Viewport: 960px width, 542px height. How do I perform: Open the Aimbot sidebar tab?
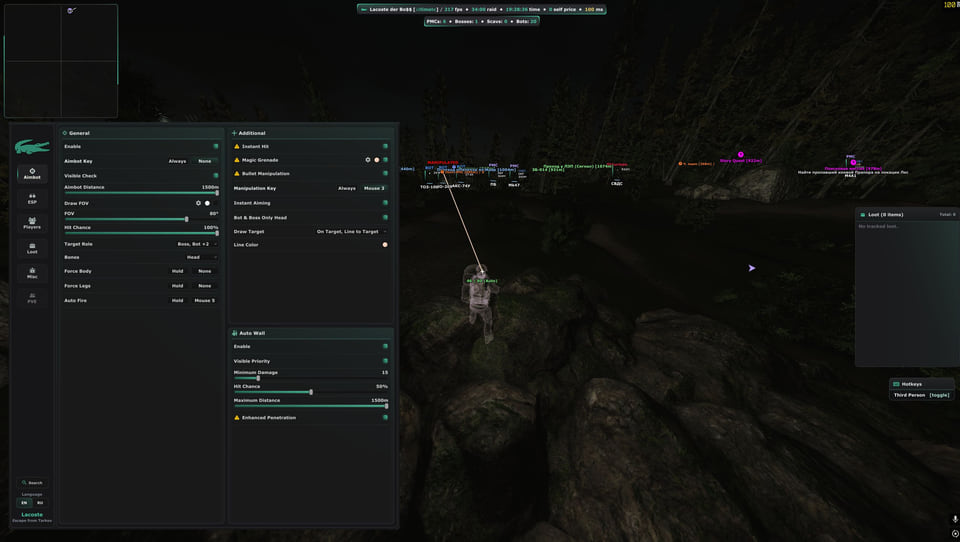click(32, 173)
